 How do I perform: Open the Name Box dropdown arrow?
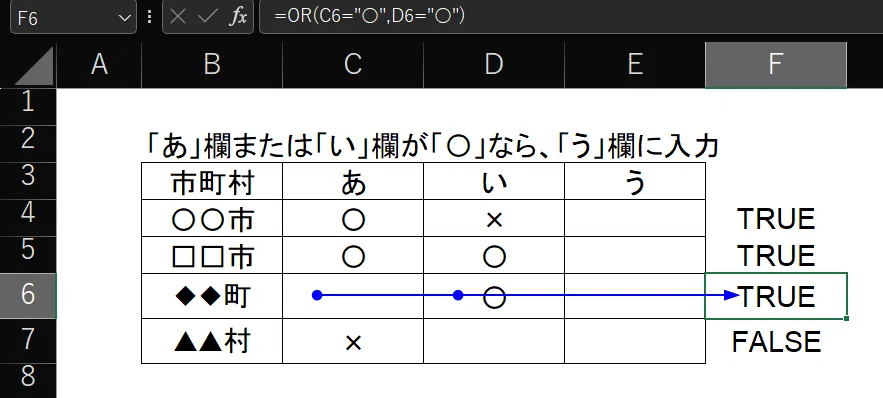125,17
